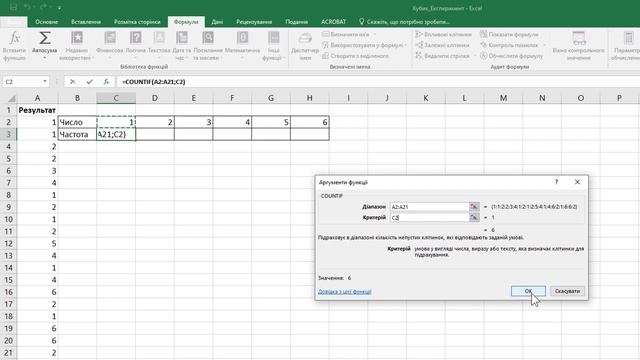640x360 pixels.
Task: Open the help link for this function
Action: 344,291
